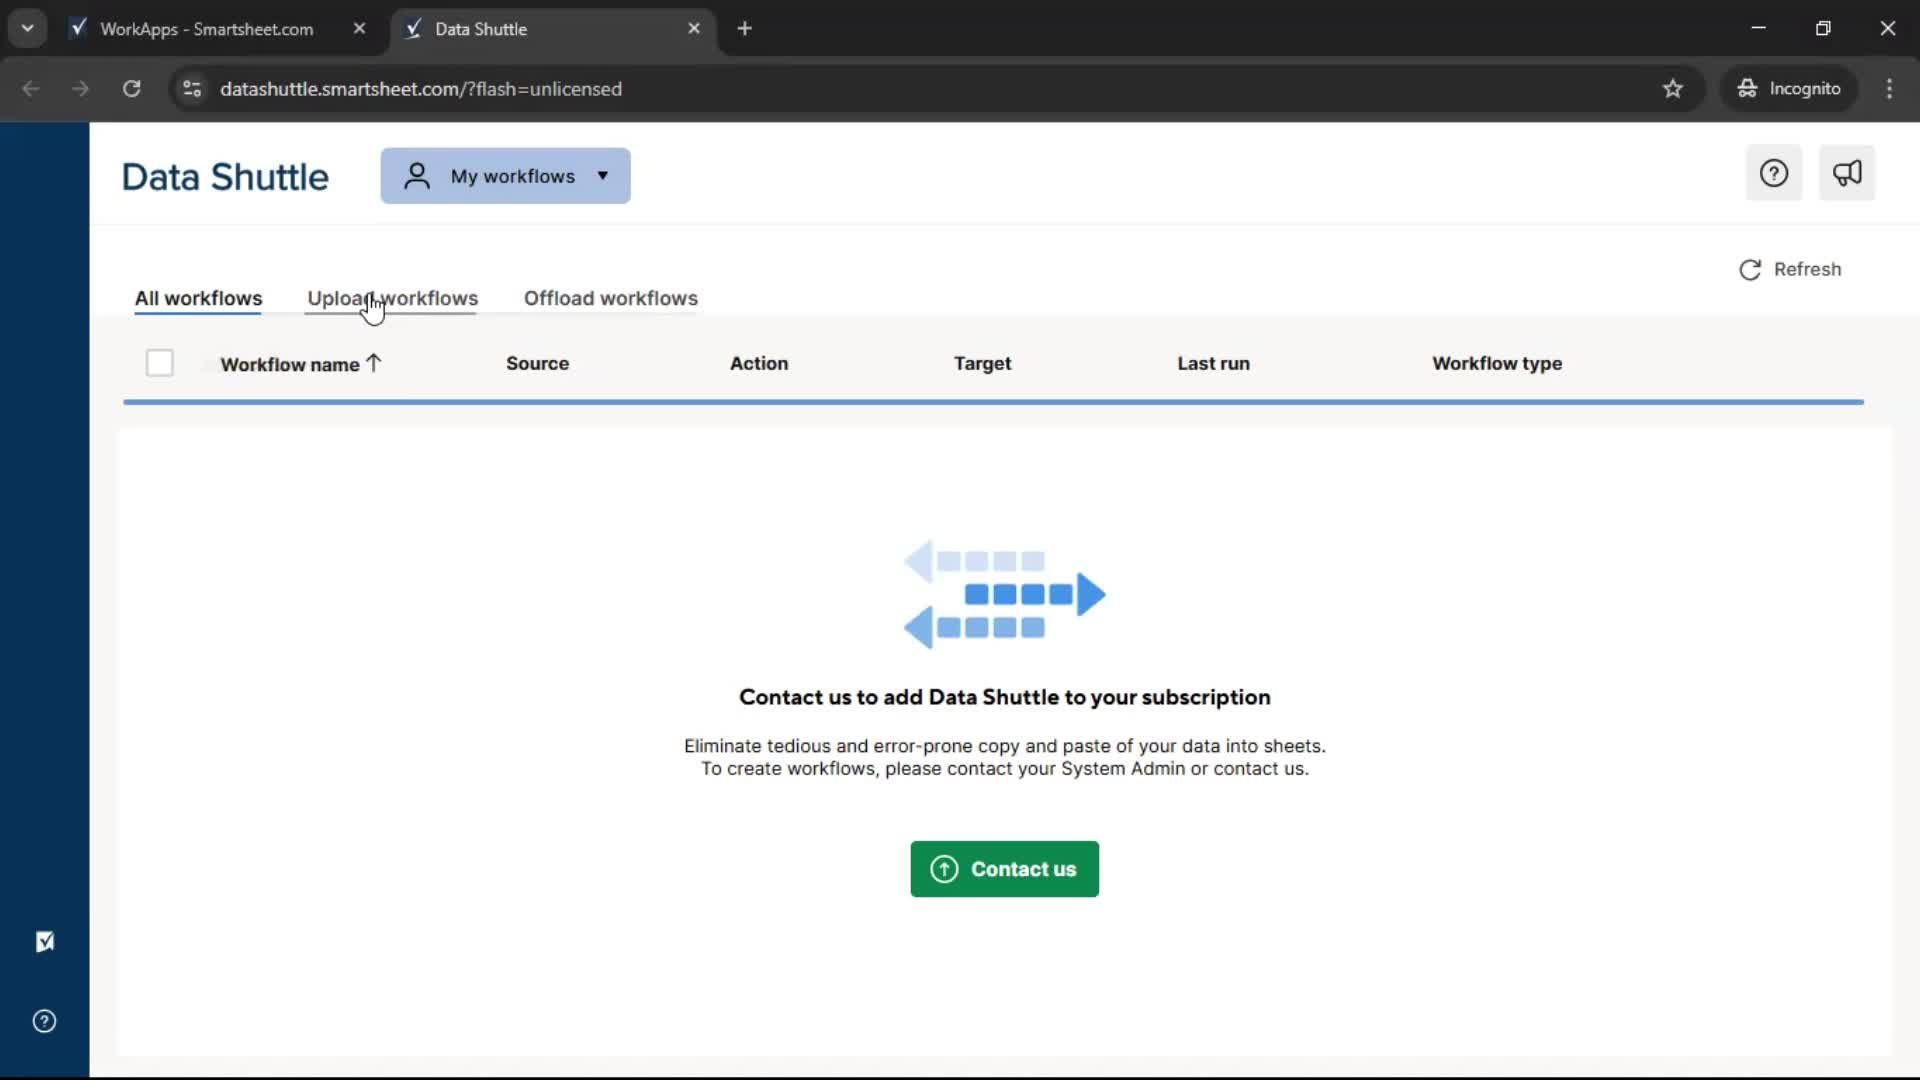
Task: Click the address bar URL field
Action: pyautogui.click(x=421, y=88)
